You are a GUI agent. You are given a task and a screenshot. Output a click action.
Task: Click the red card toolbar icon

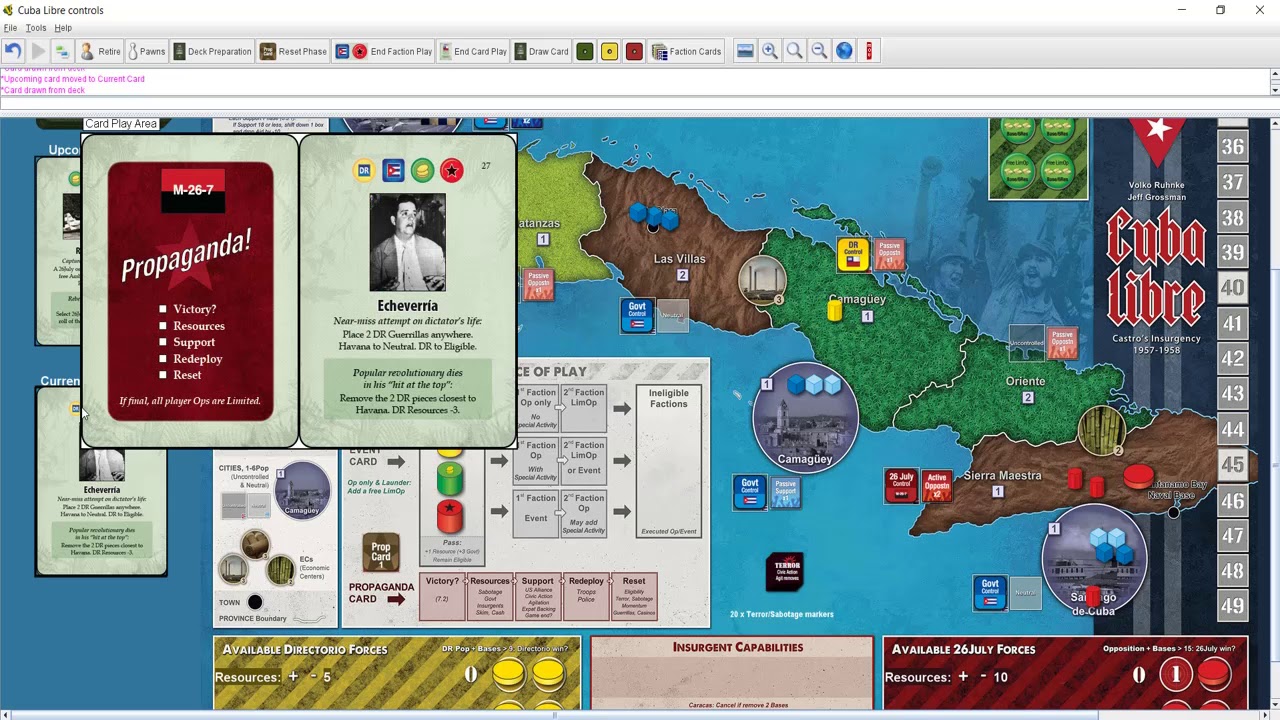634,51
